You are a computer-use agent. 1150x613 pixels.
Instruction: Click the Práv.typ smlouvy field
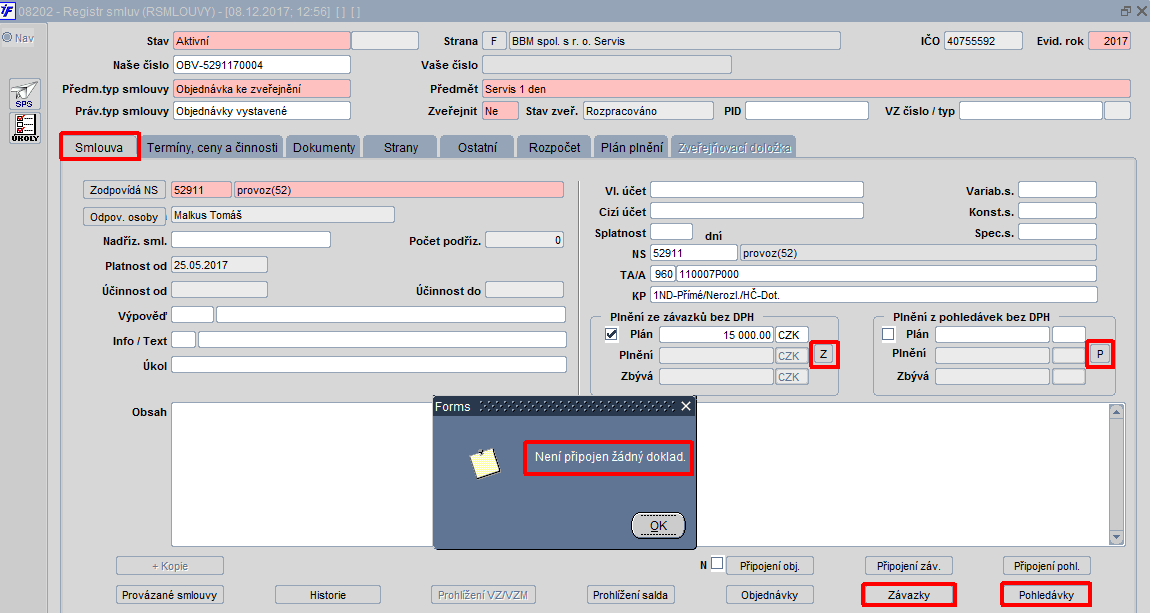[261, 111]
